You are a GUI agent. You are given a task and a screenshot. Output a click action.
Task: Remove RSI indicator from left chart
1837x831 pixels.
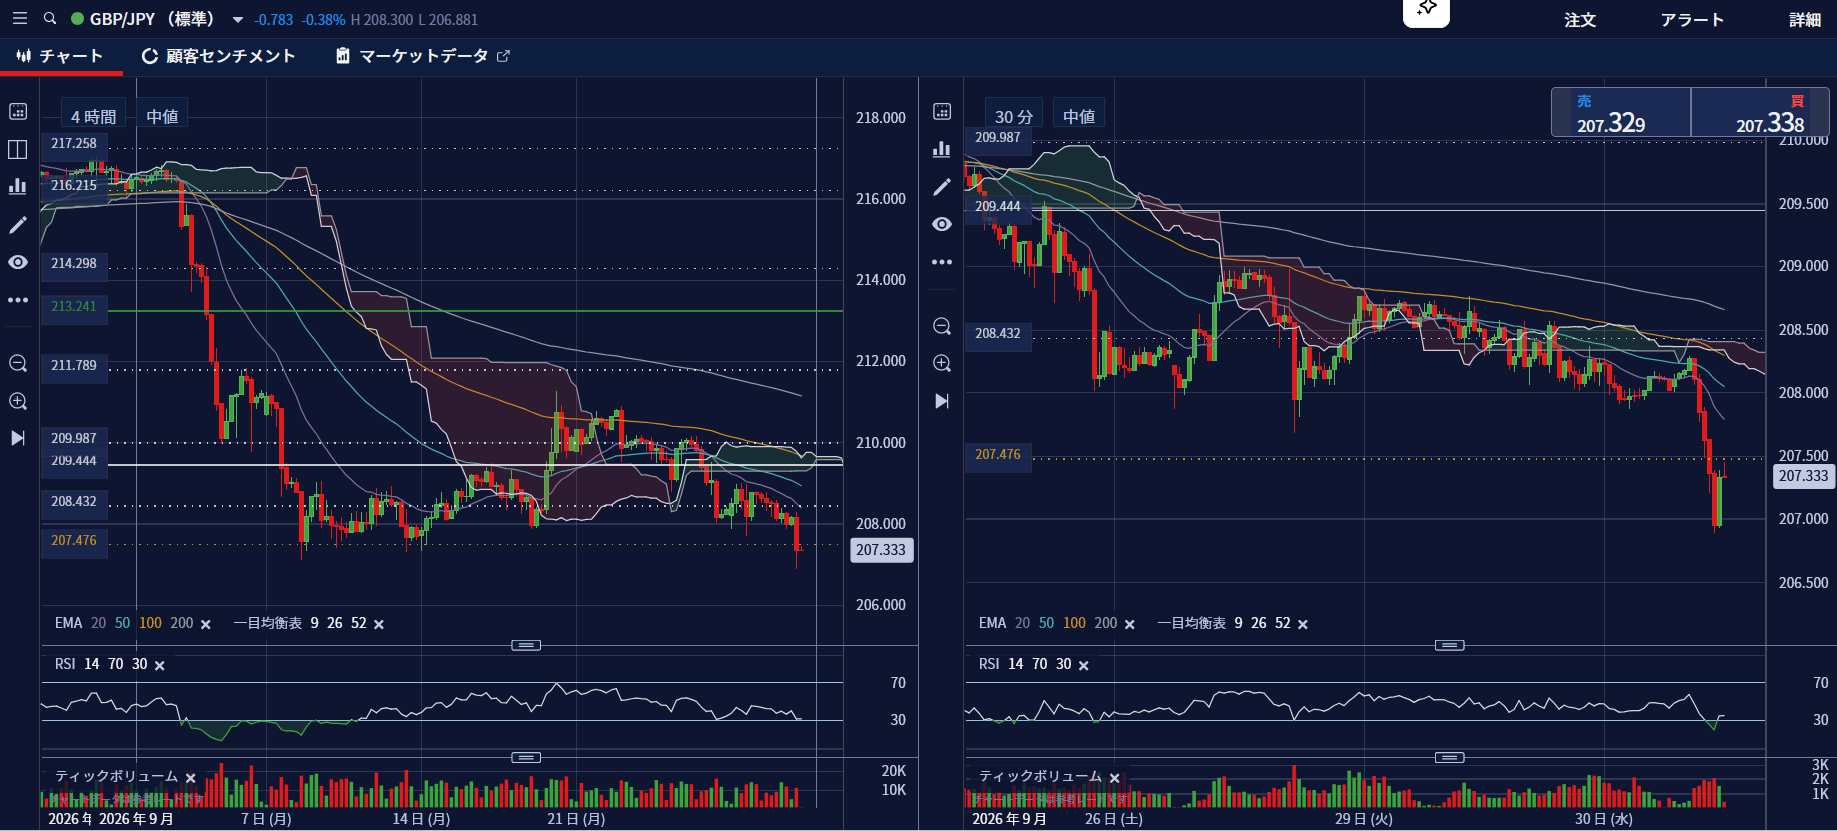click(160, 665)
